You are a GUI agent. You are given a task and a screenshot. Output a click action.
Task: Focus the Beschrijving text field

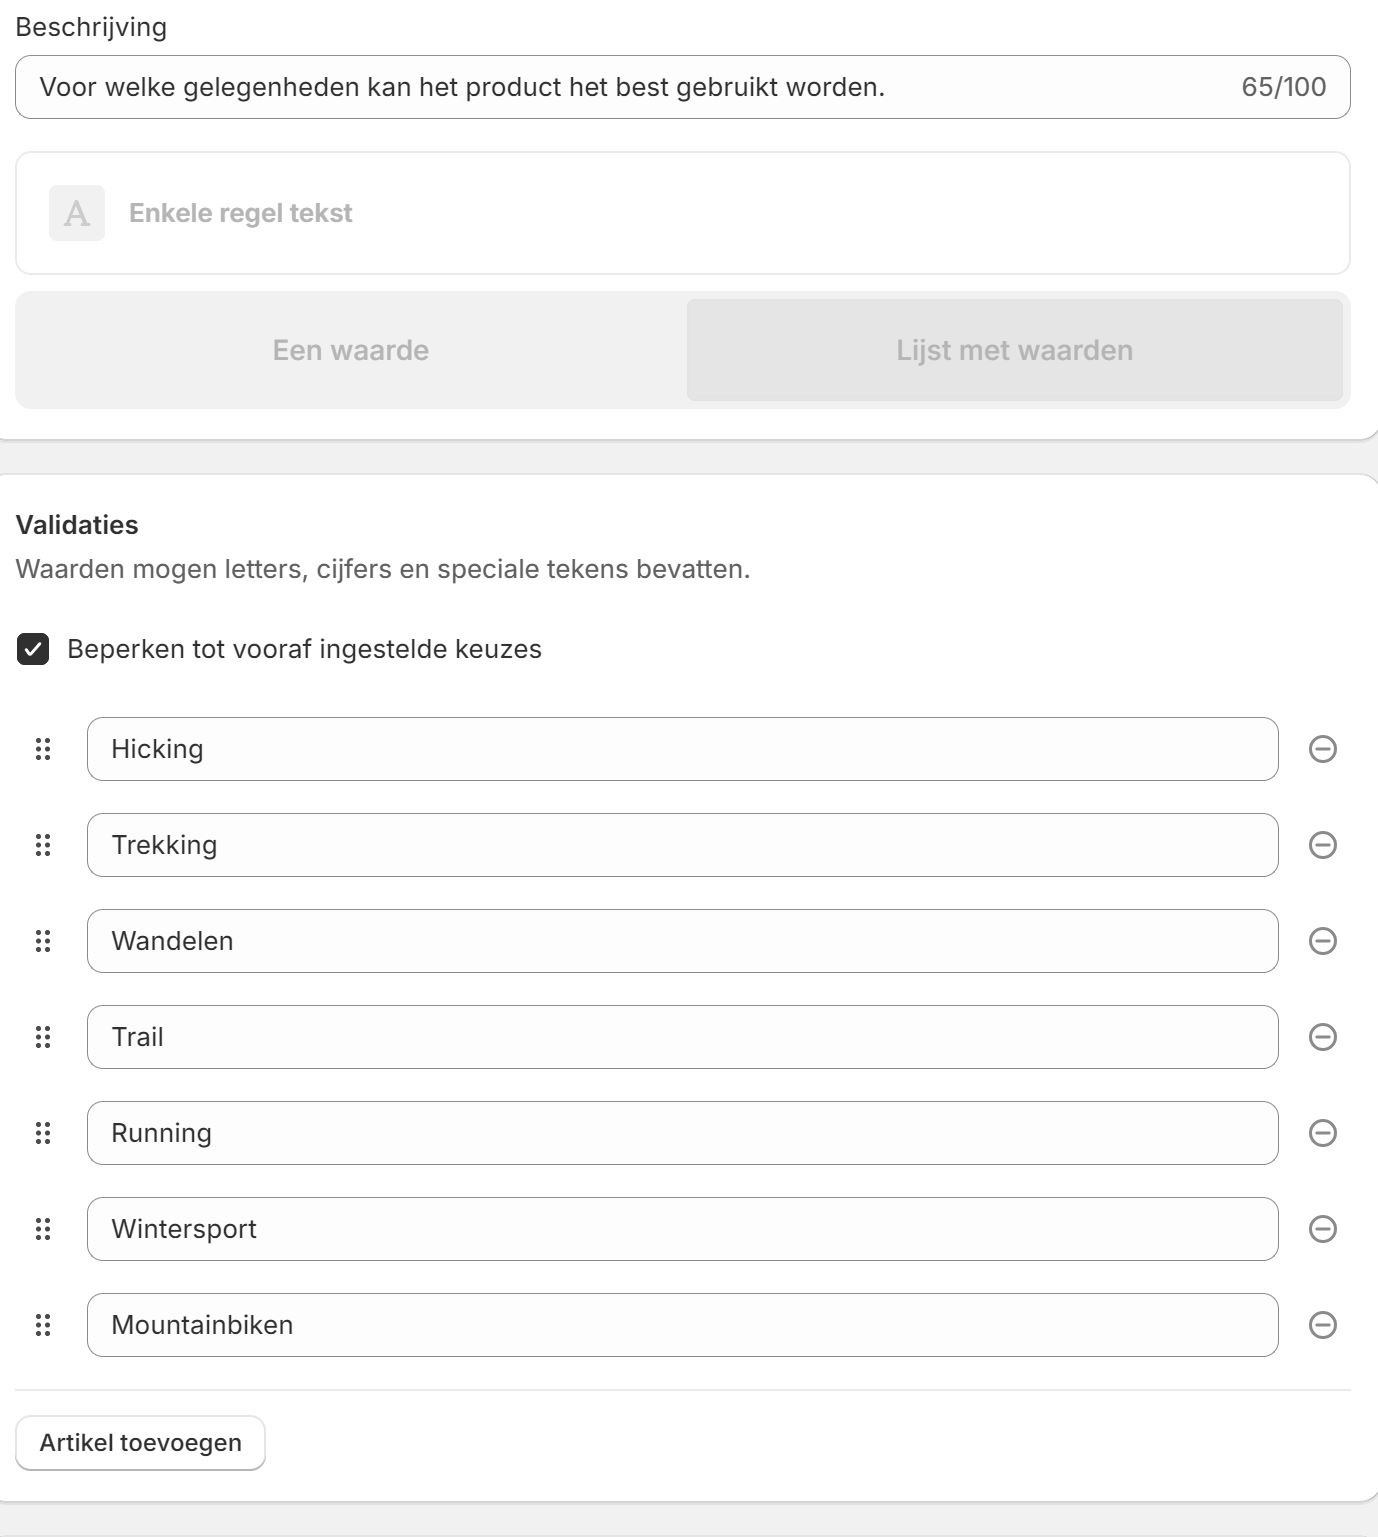[683, 87]
